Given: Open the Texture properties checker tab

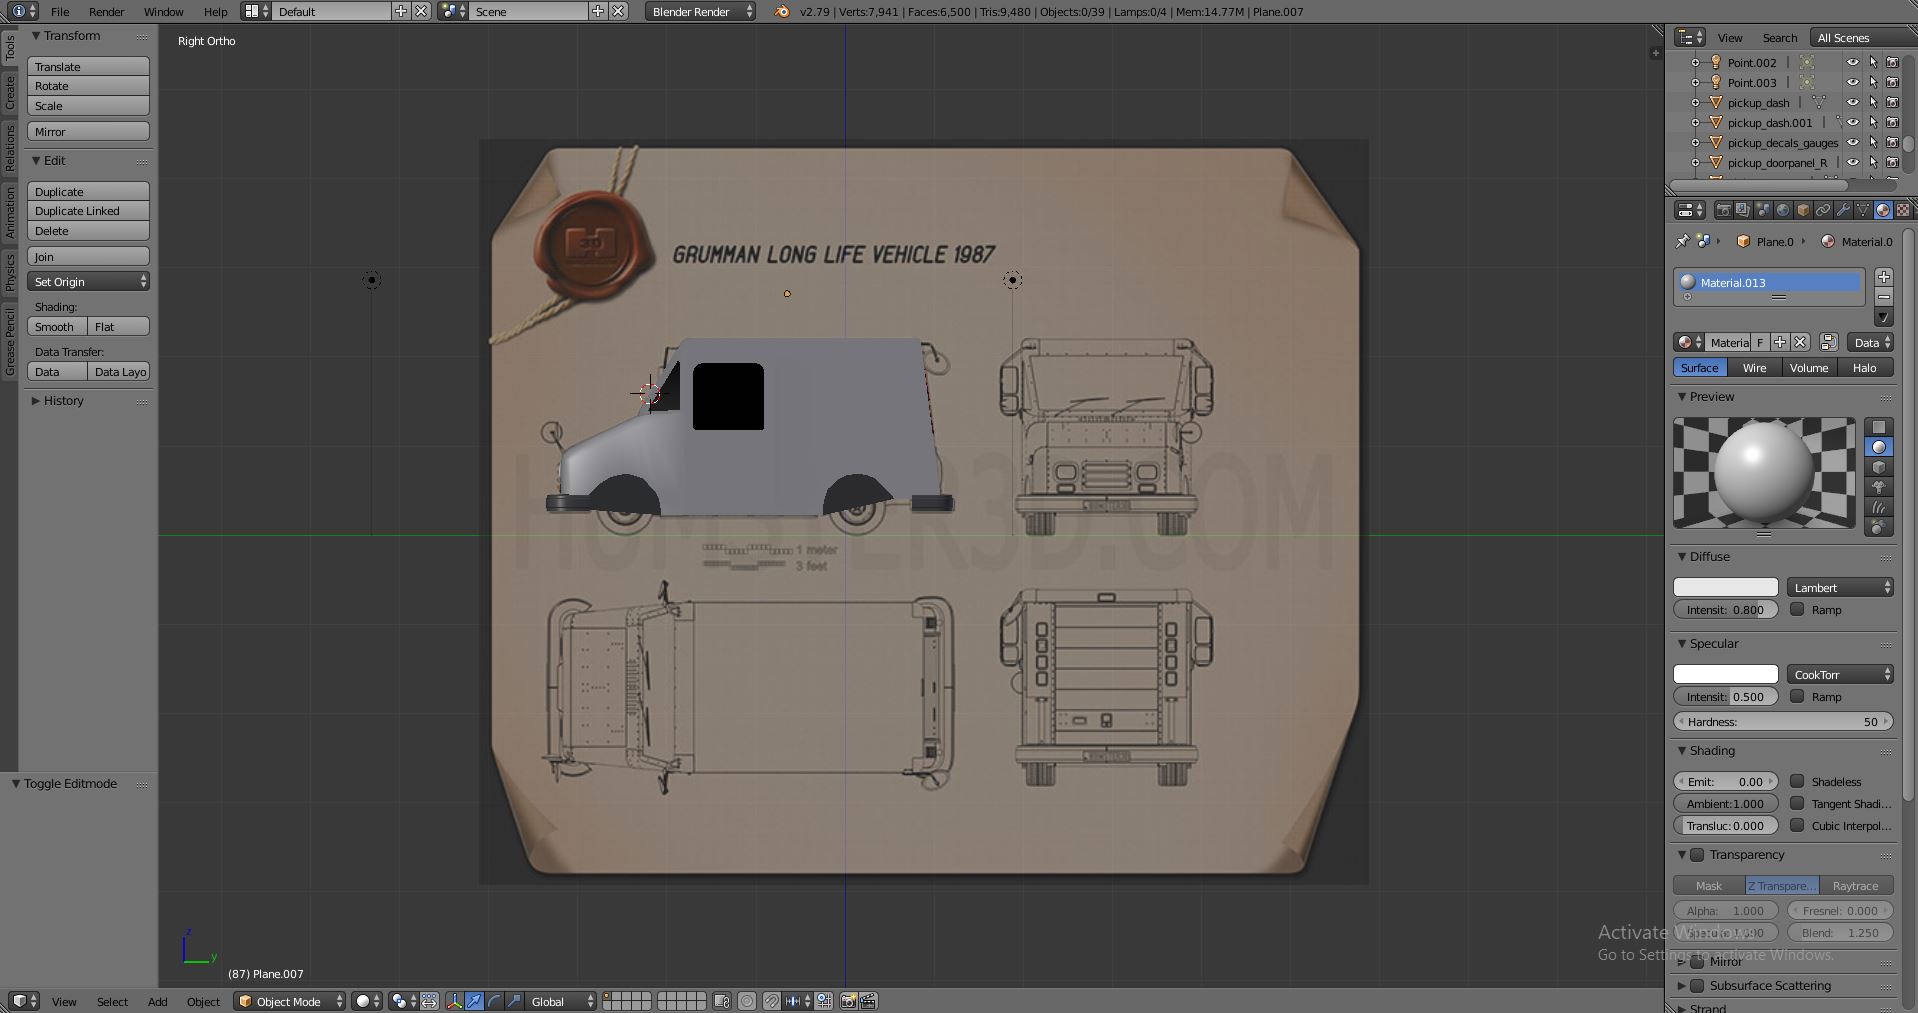Looking at the screenshot, I should tap(1903, 210).
